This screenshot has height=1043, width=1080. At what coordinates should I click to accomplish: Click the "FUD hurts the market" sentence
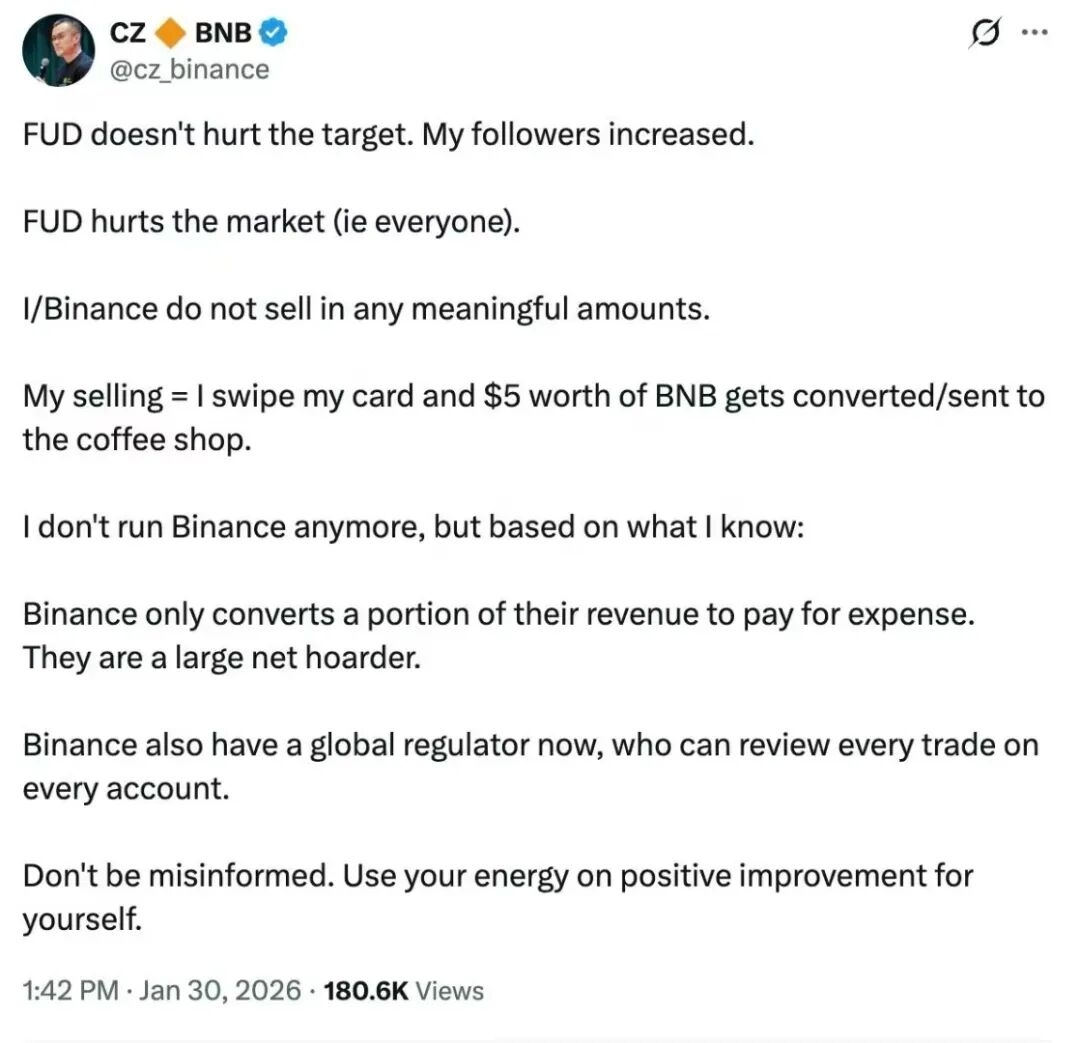pos(271,221)
